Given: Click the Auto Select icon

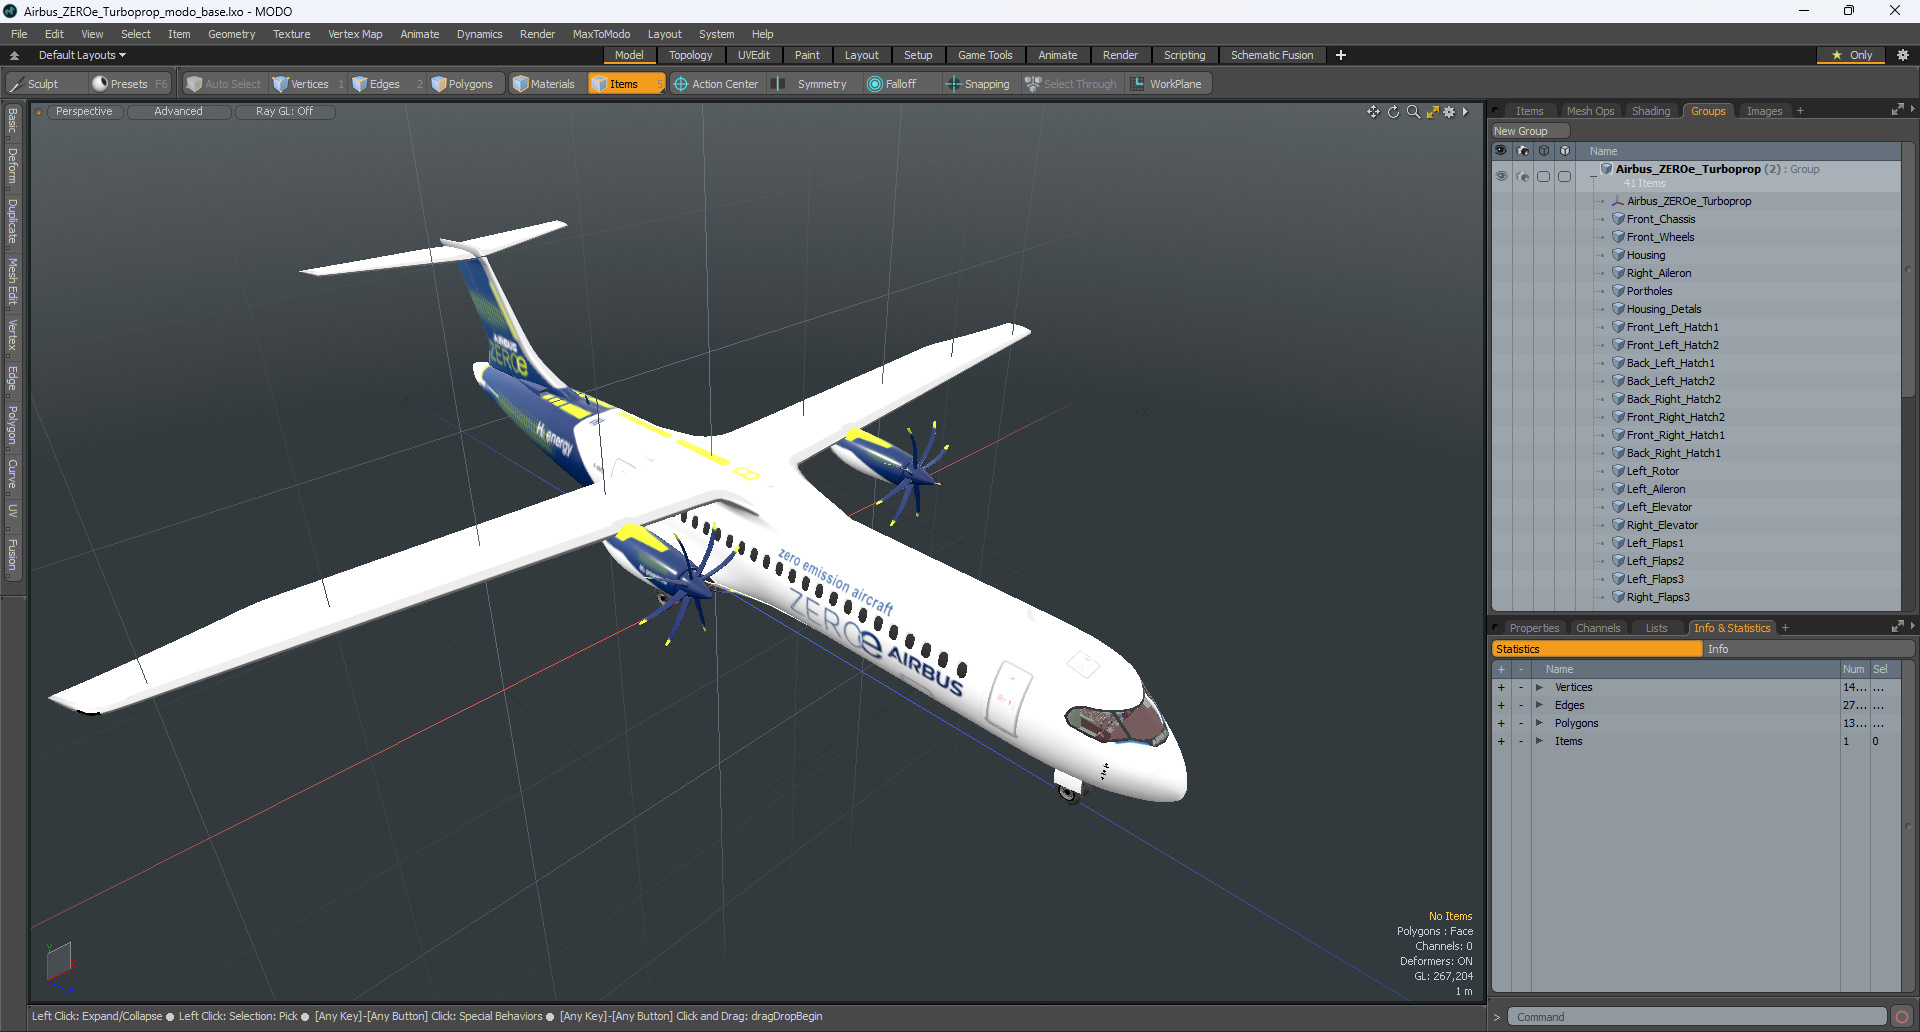Looking at the screenshot, I should [x=195, y=84].
